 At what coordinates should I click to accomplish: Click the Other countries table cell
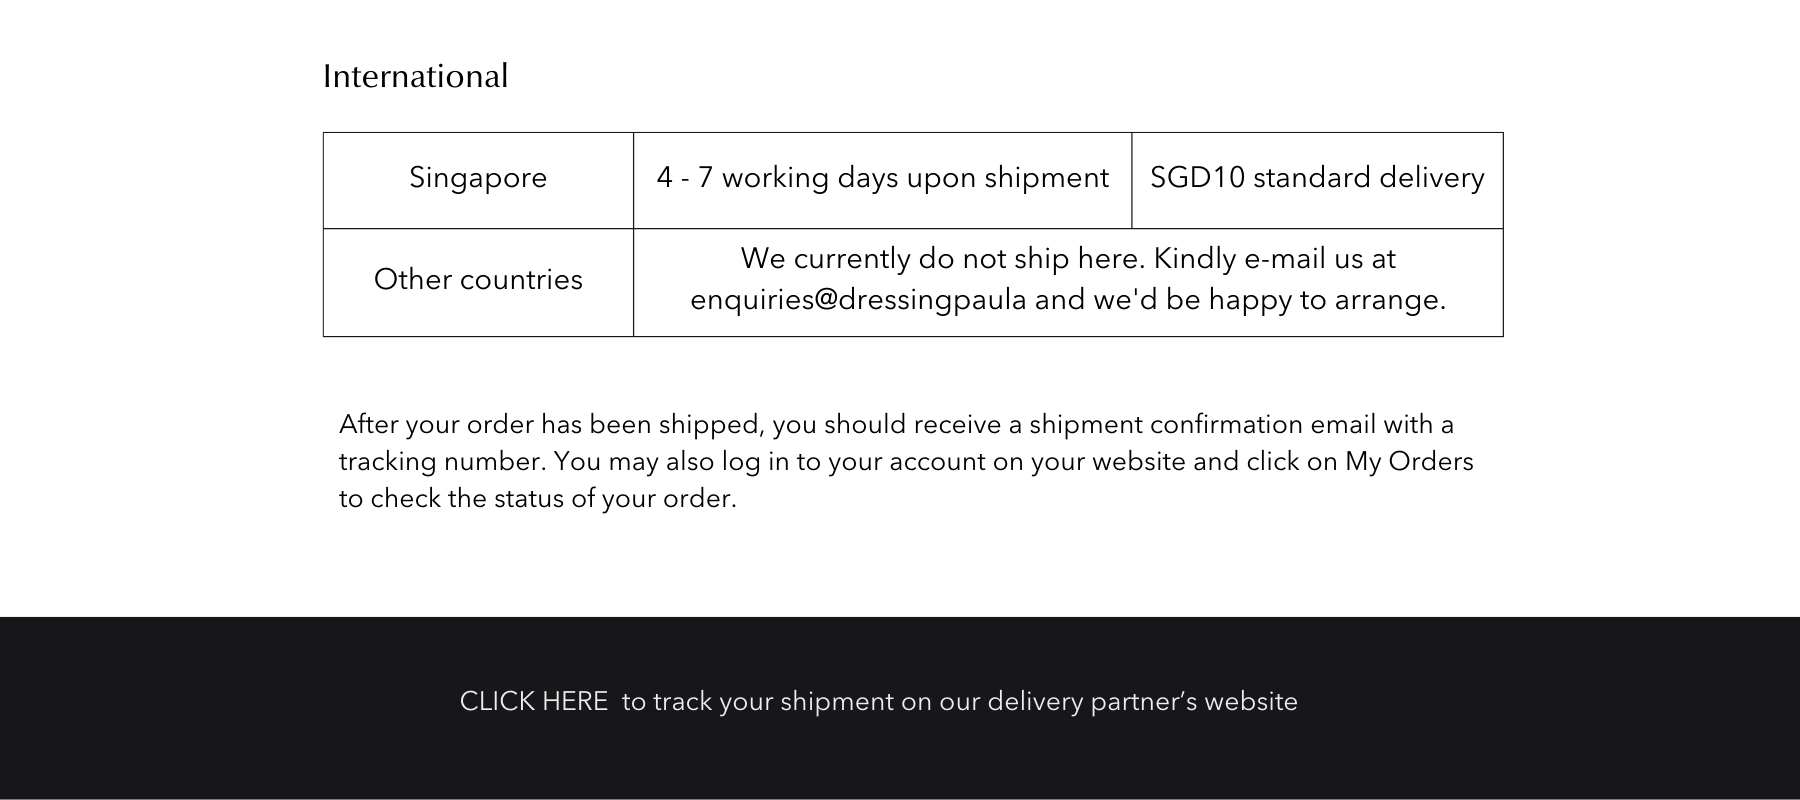point(478,280)
